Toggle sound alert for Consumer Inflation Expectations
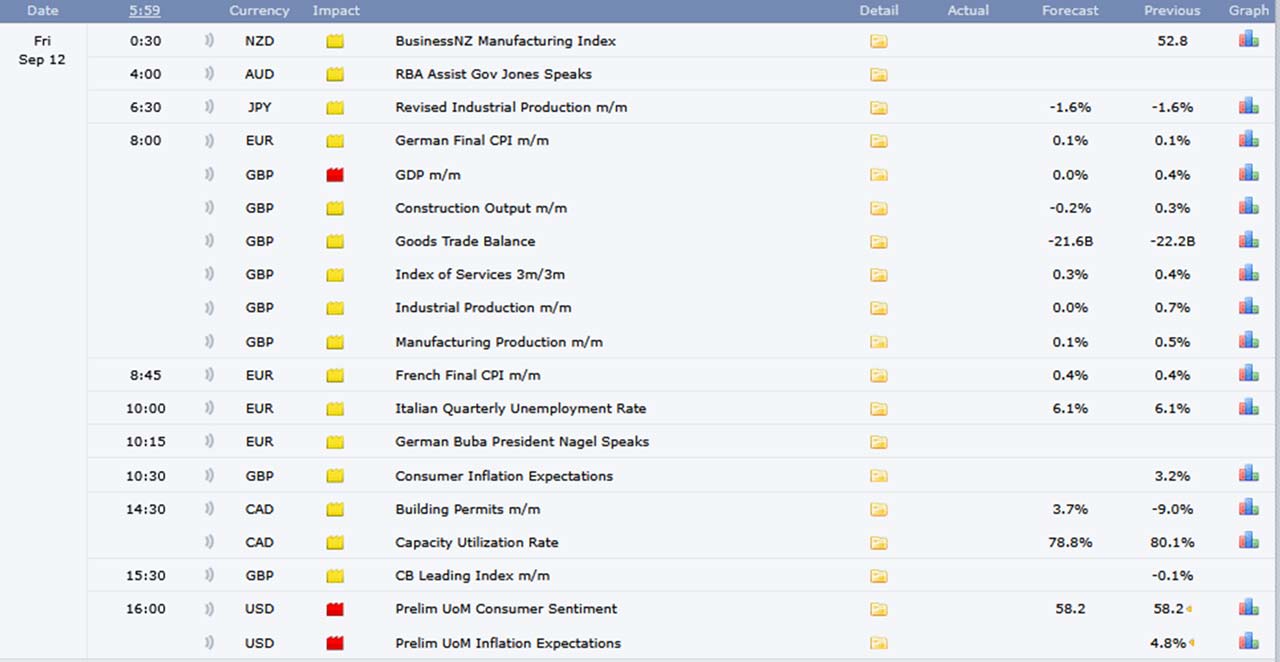 [209, 476]
